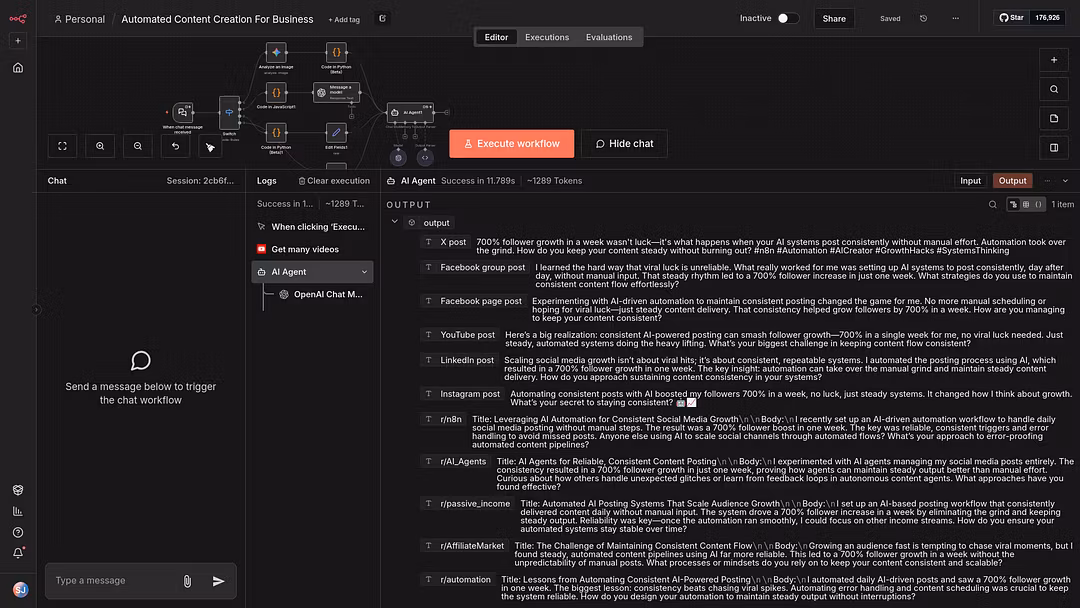The image size is (1080, 608).
Task: Open the Templates cube icon
Action: pos(18,490)
